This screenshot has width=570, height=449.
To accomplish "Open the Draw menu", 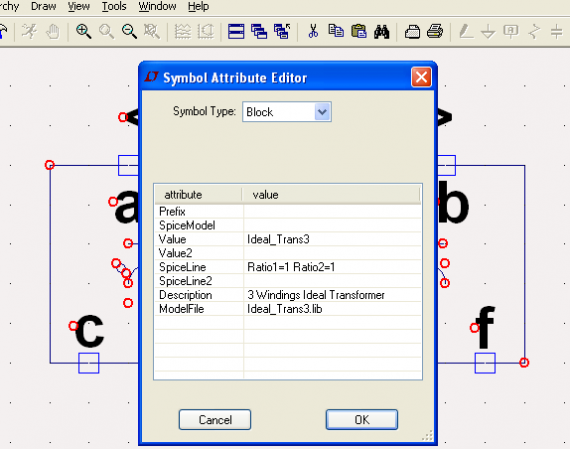I will coord(43,6).
